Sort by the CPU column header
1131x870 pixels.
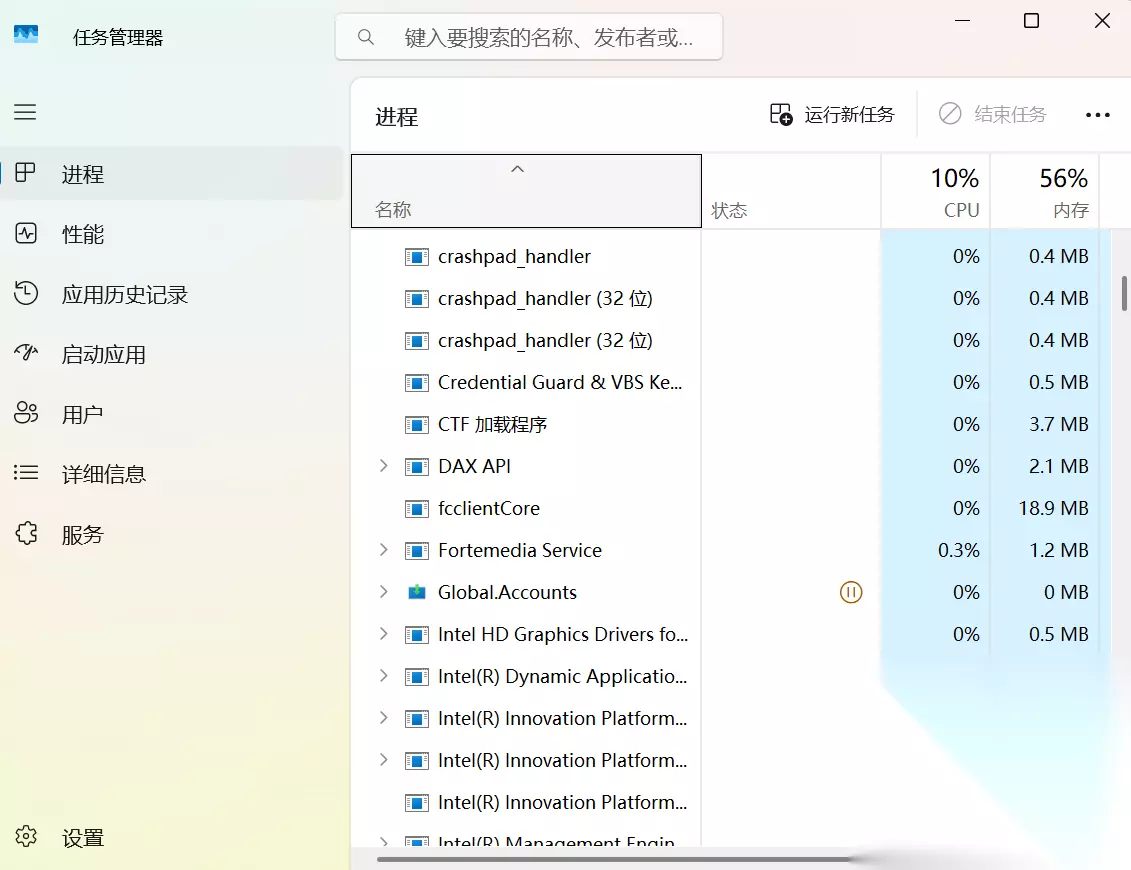click(x=936, y=191)
